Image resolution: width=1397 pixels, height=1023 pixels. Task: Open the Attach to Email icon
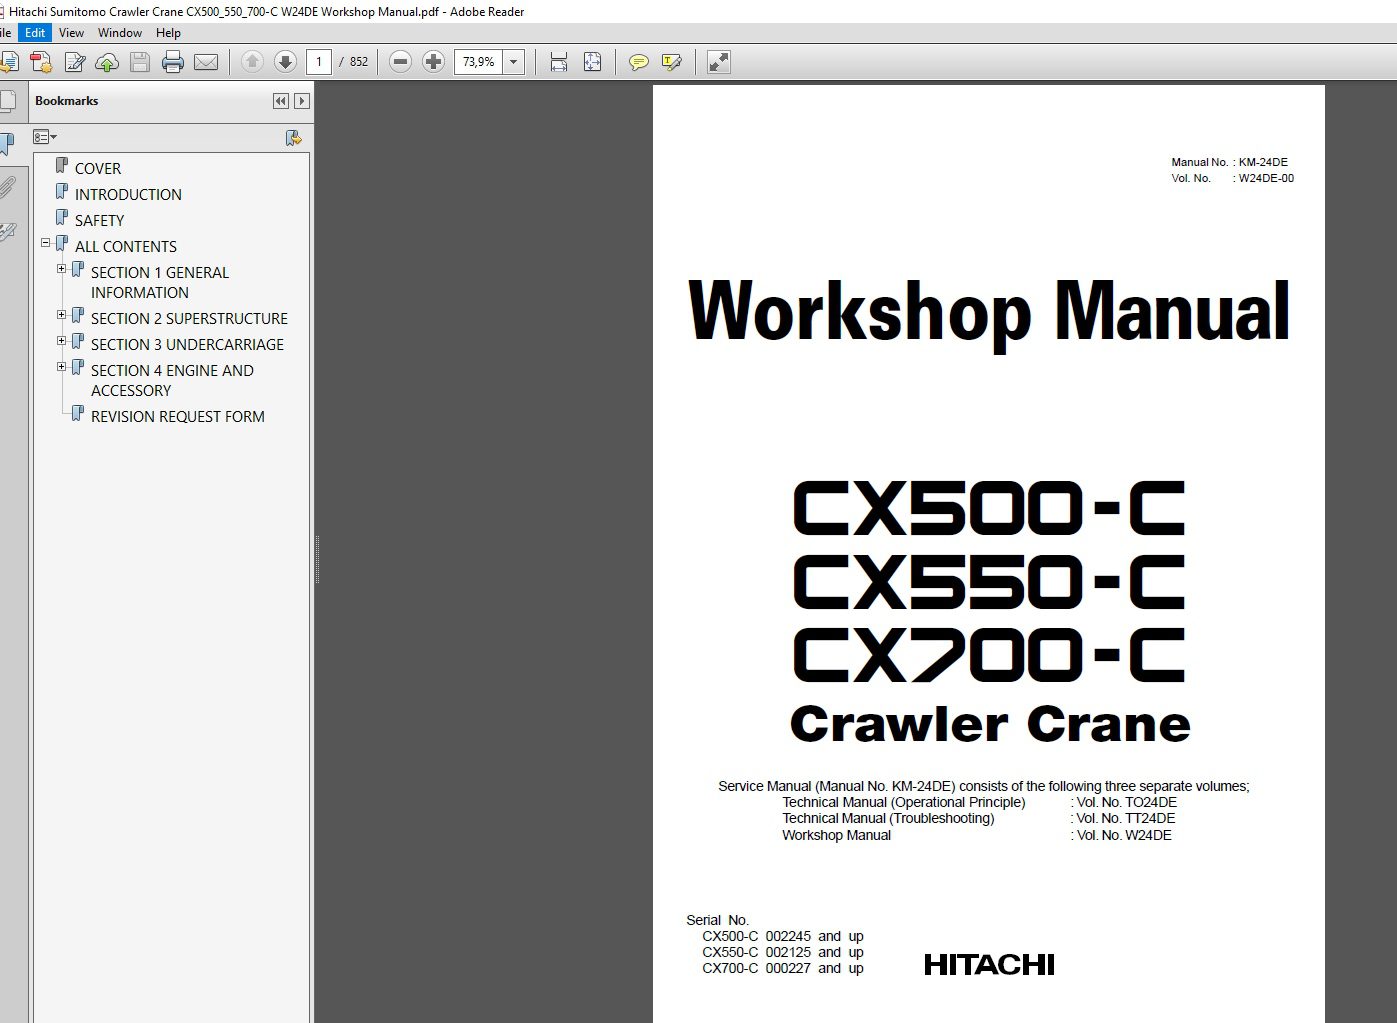click(x=206, y=62)
